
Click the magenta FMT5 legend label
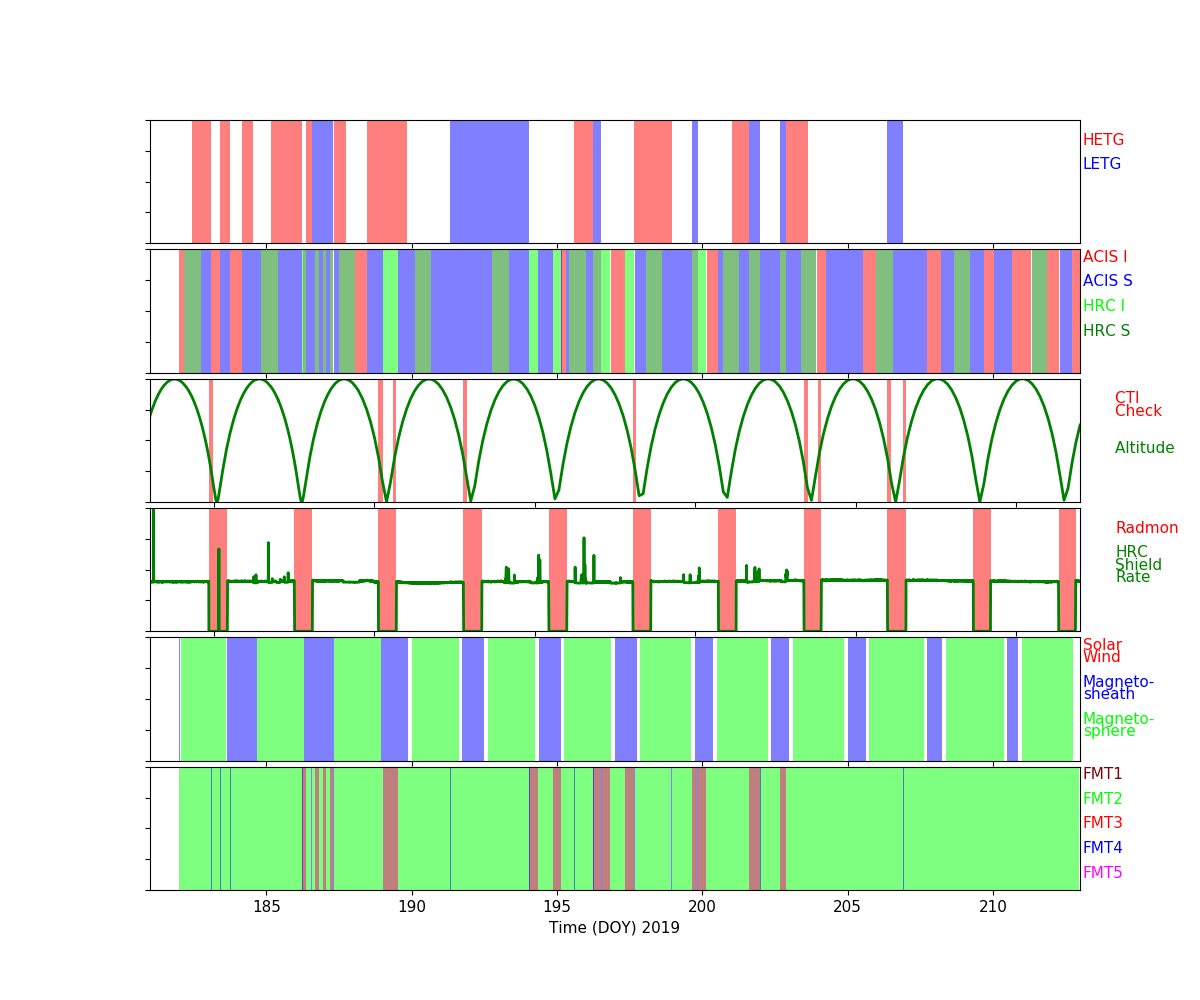click(1102, 873)
